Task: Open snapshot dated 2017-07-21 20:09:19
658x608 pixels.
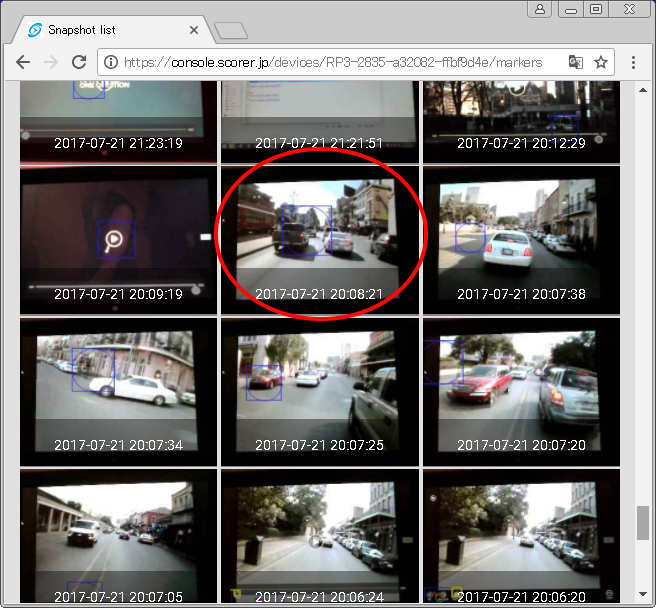Action: (x=118, y=240)
